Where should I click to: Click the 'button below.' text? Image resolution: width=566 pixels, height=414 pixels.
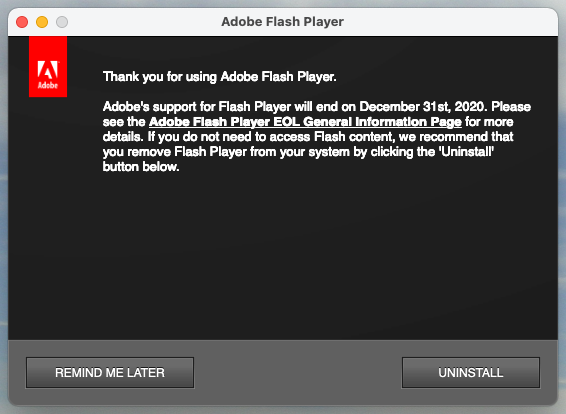point(141,167)
